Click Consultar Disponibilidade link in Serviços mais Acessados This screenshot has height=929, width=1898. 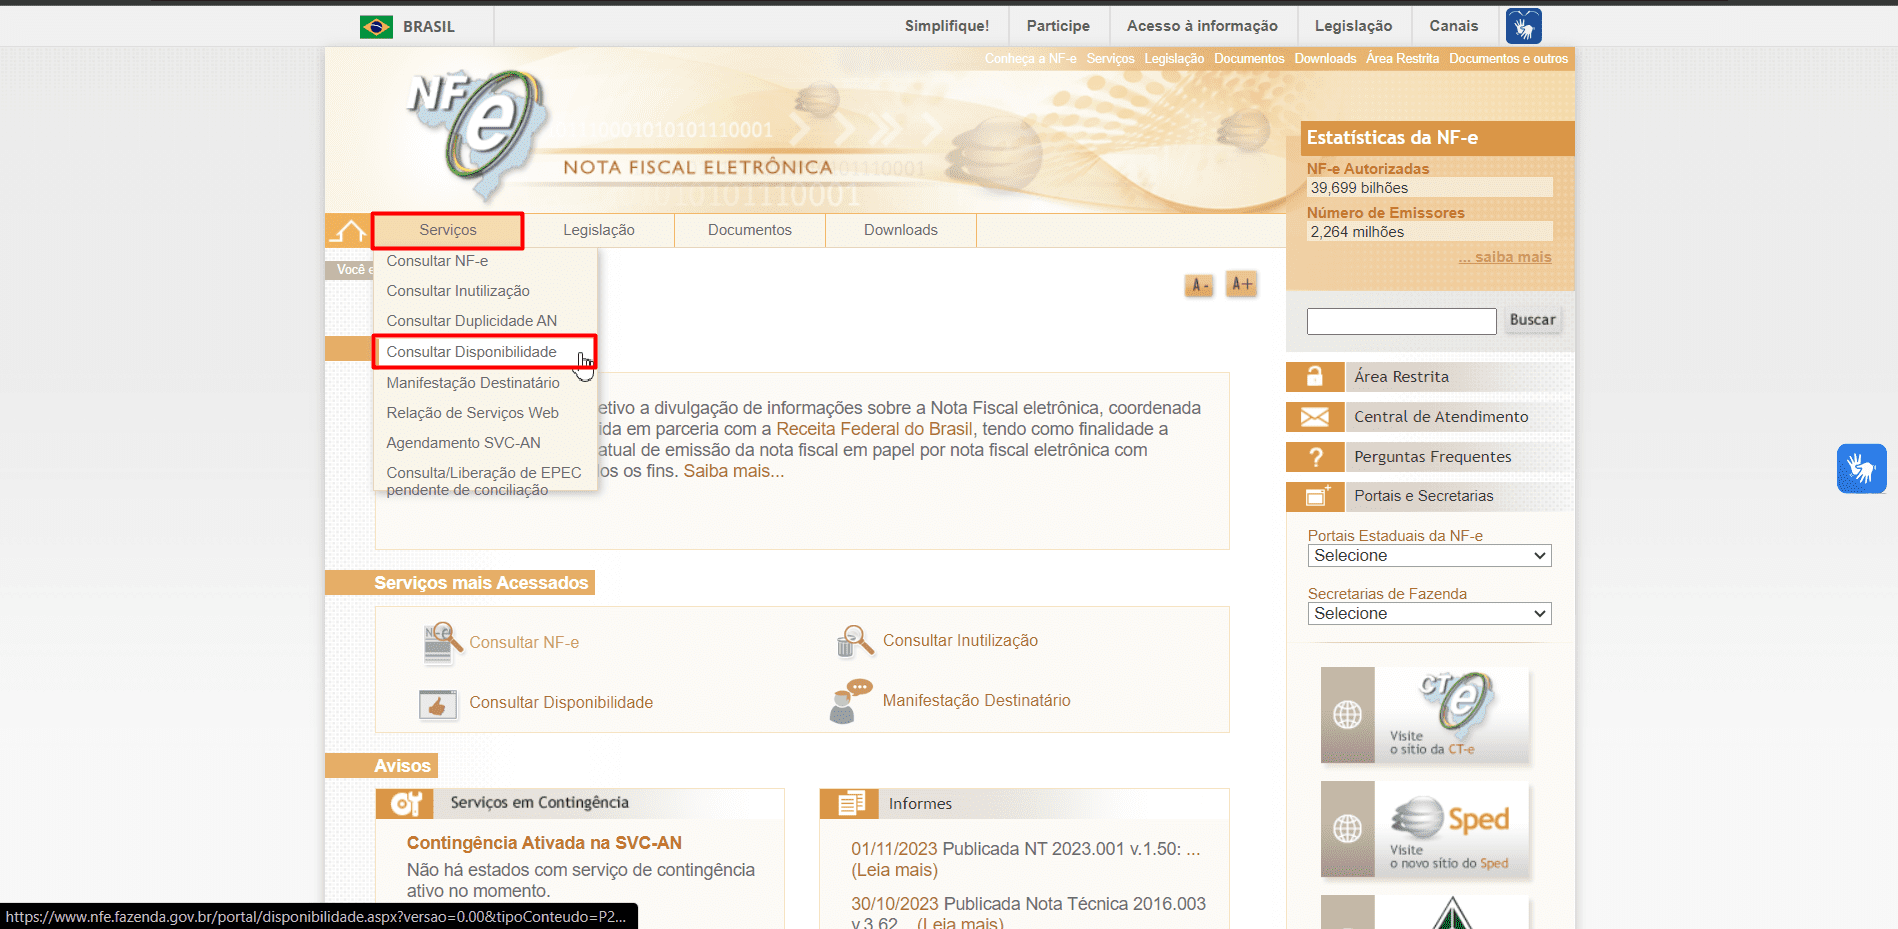(x=561, y=703)
